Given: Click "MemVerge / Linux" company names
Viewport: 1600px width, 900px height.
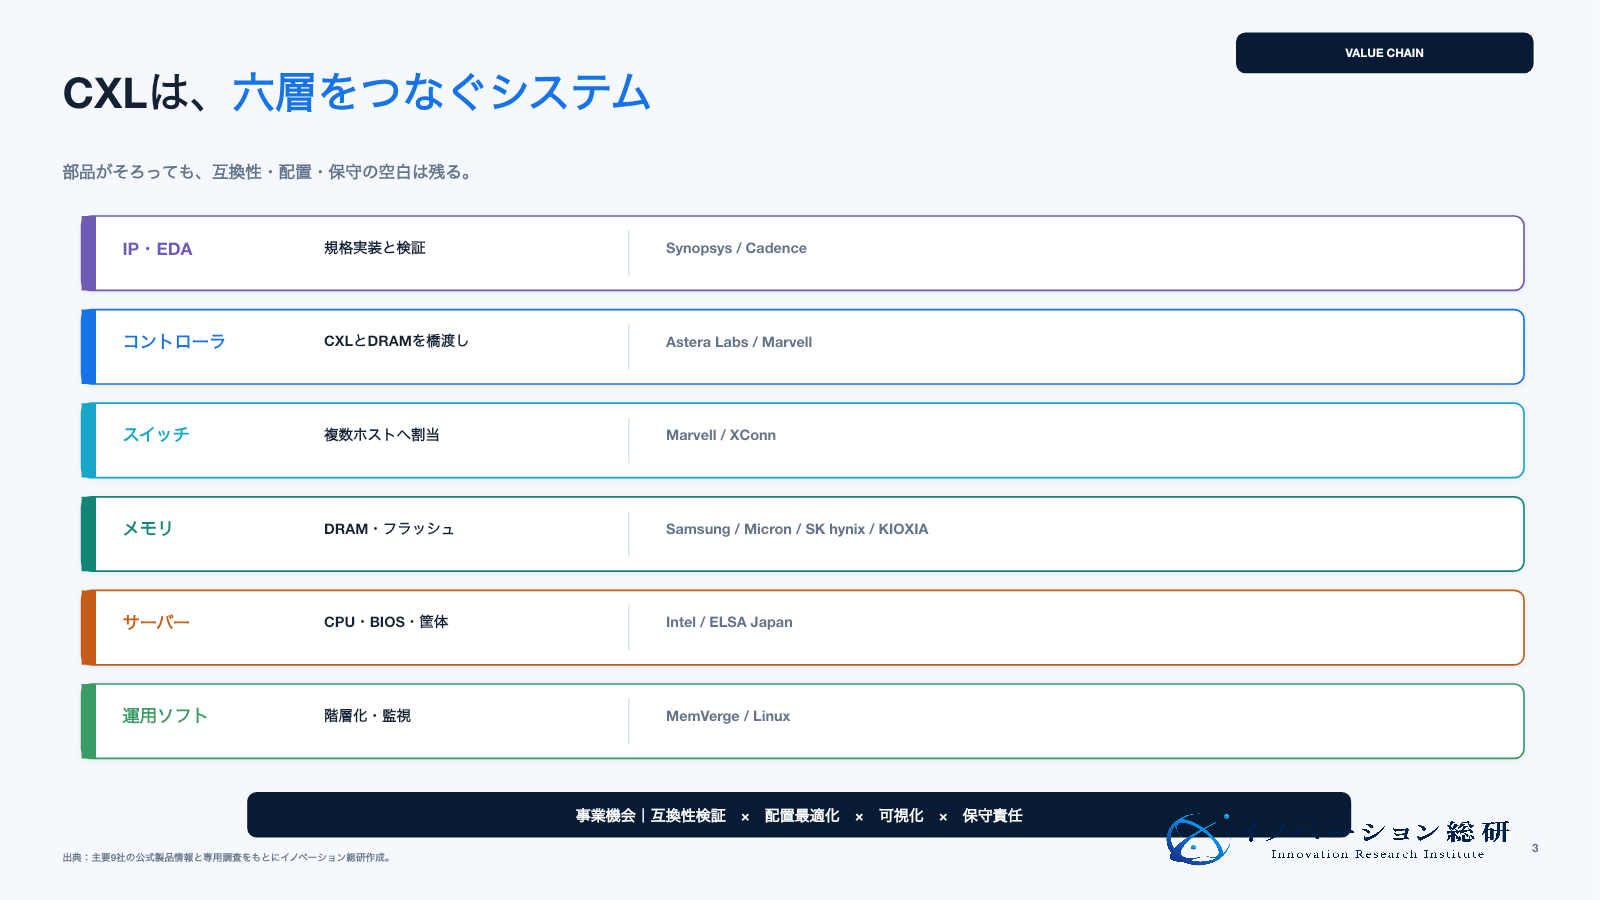Looking at the screenshot, I should 728,716.
